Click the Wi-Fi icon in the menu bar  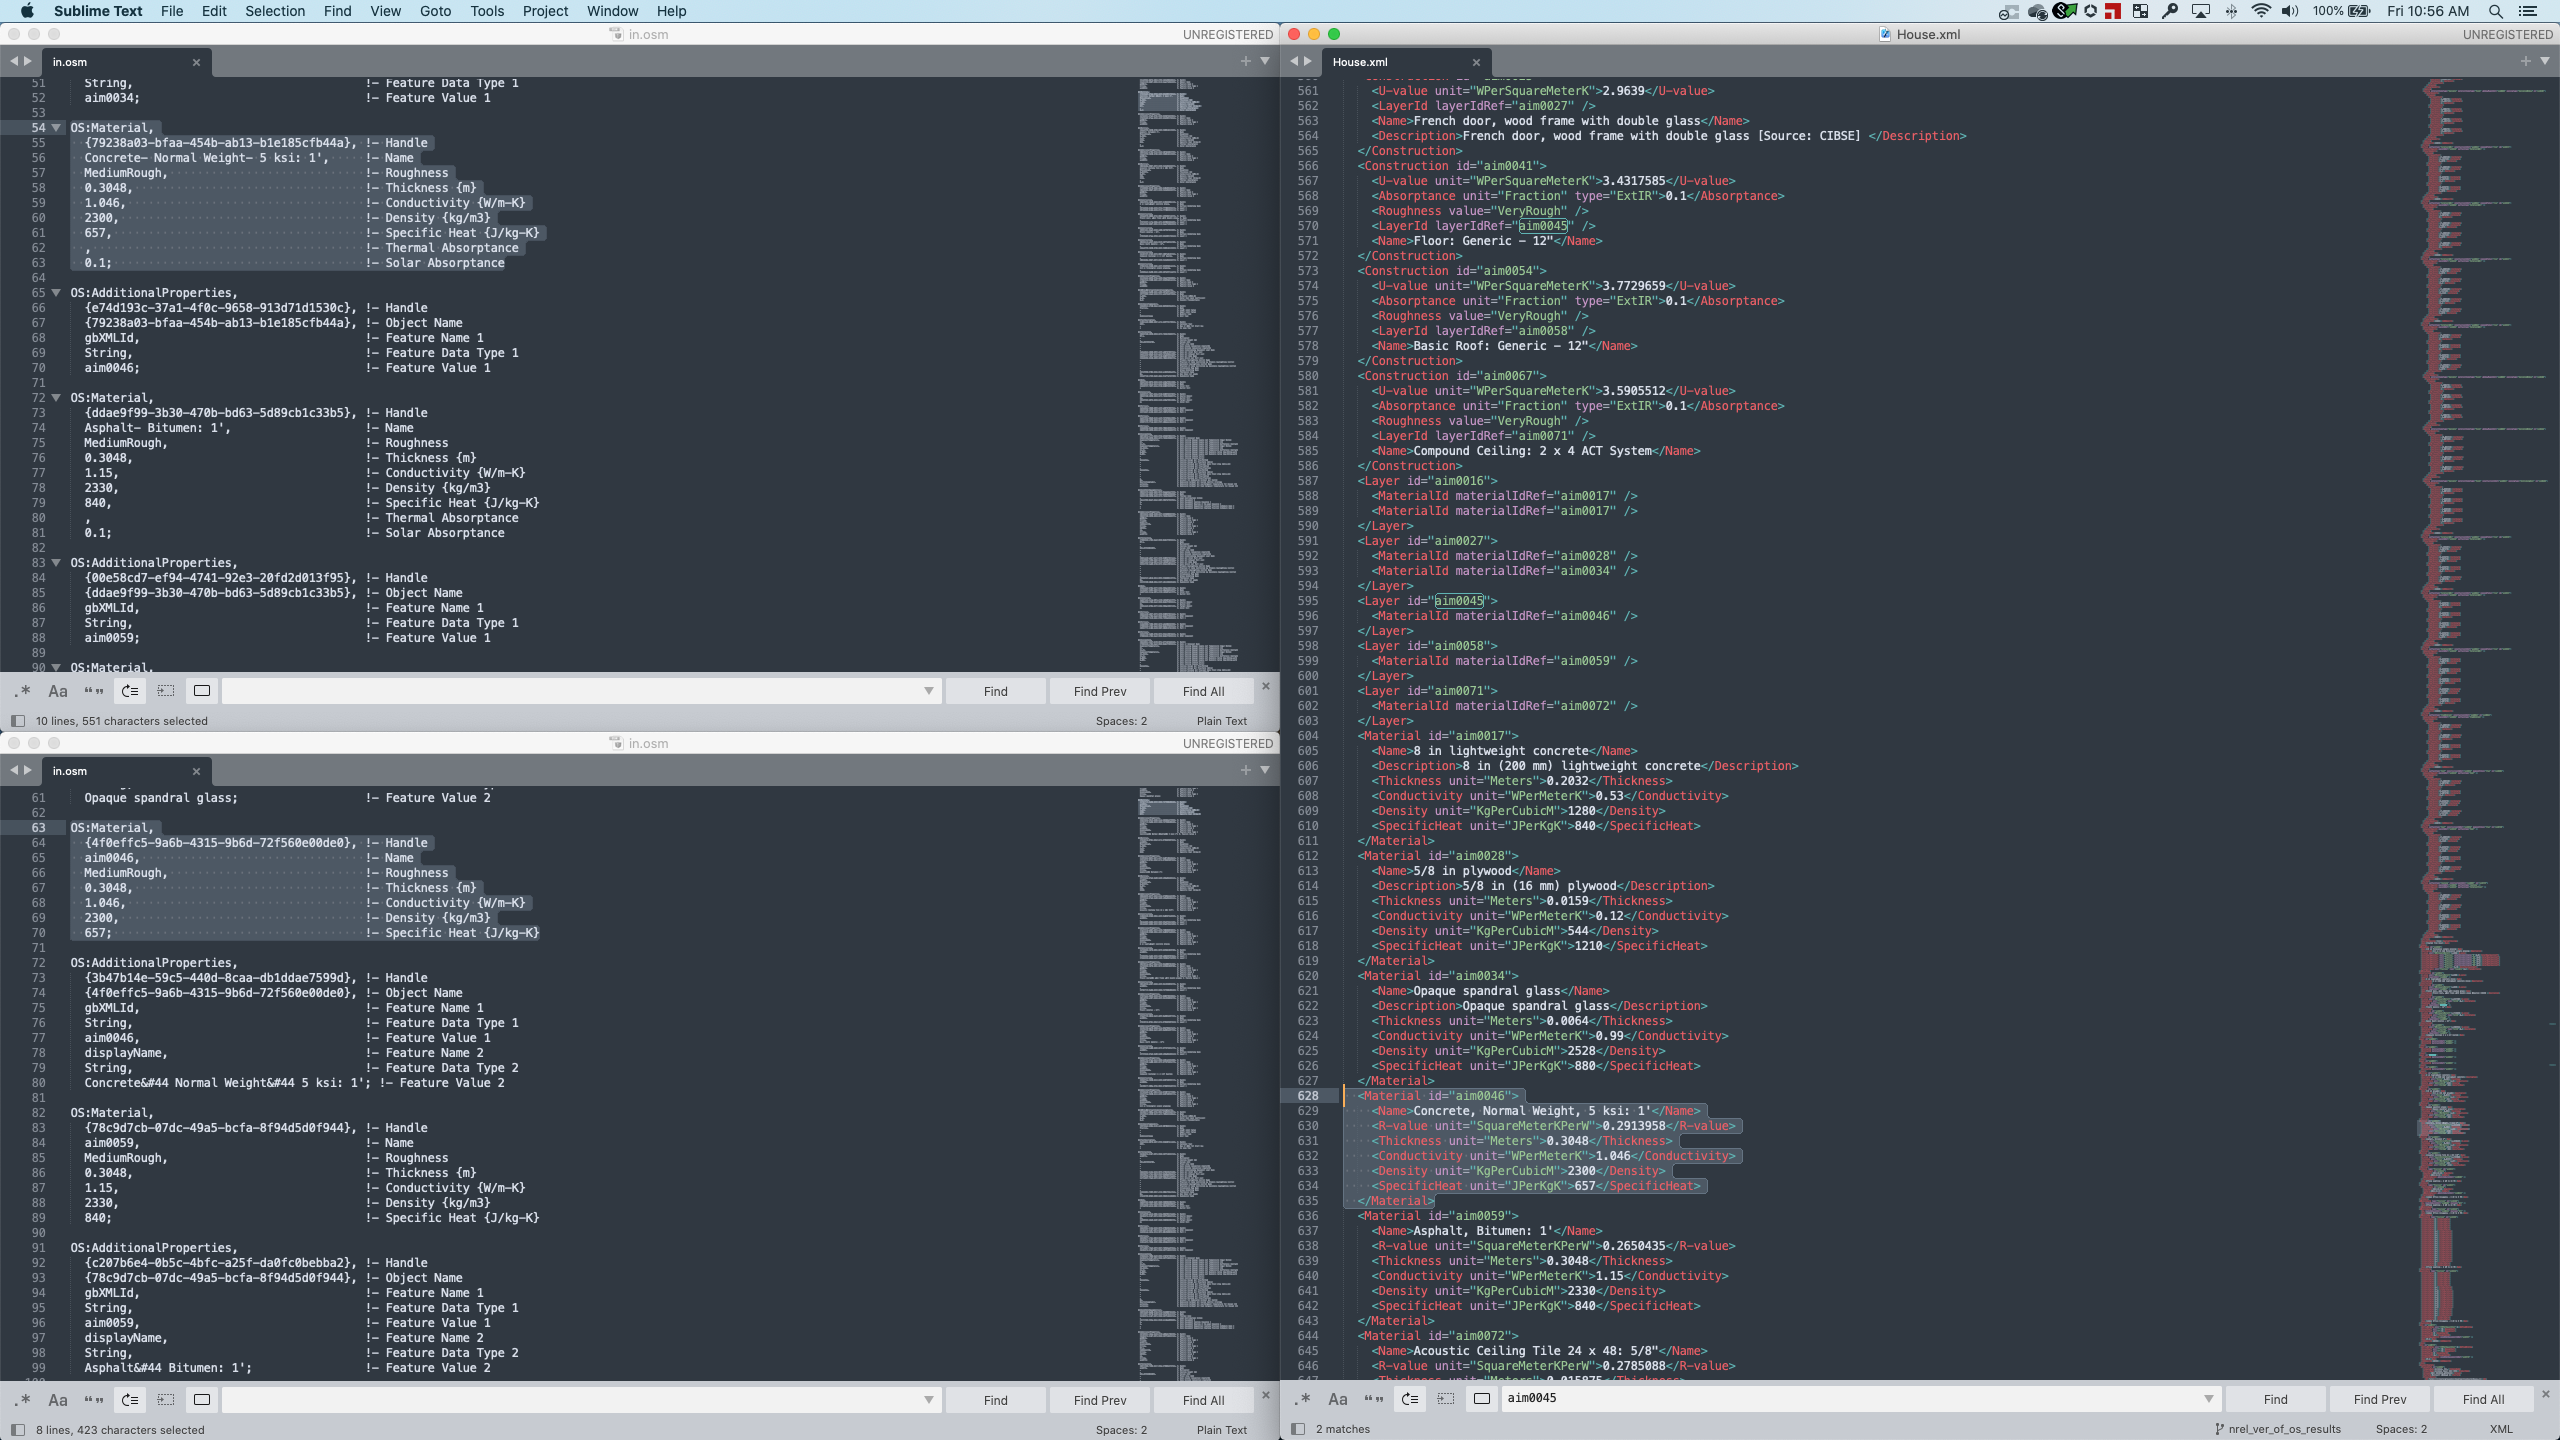point(2260,11)
